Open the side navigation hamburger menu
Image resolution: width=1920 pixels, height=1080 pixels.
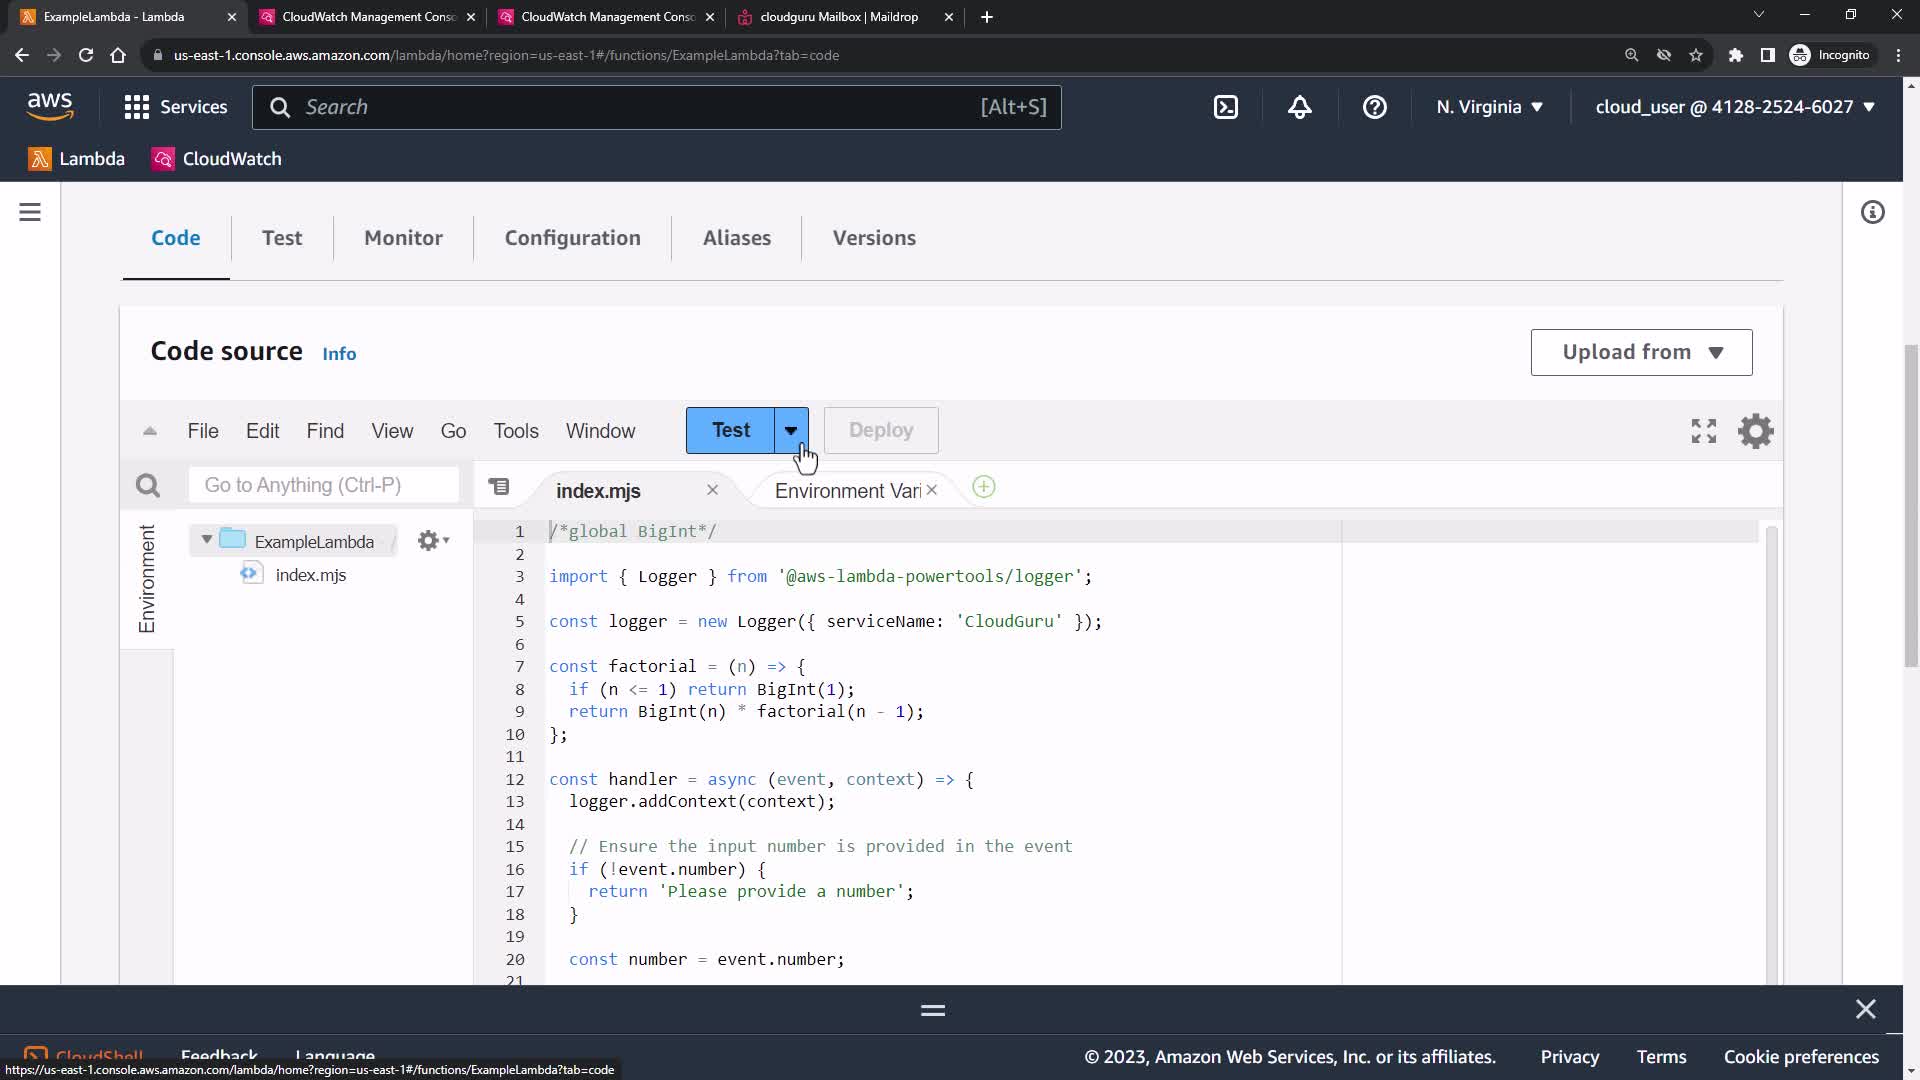(x=30, y=212)
